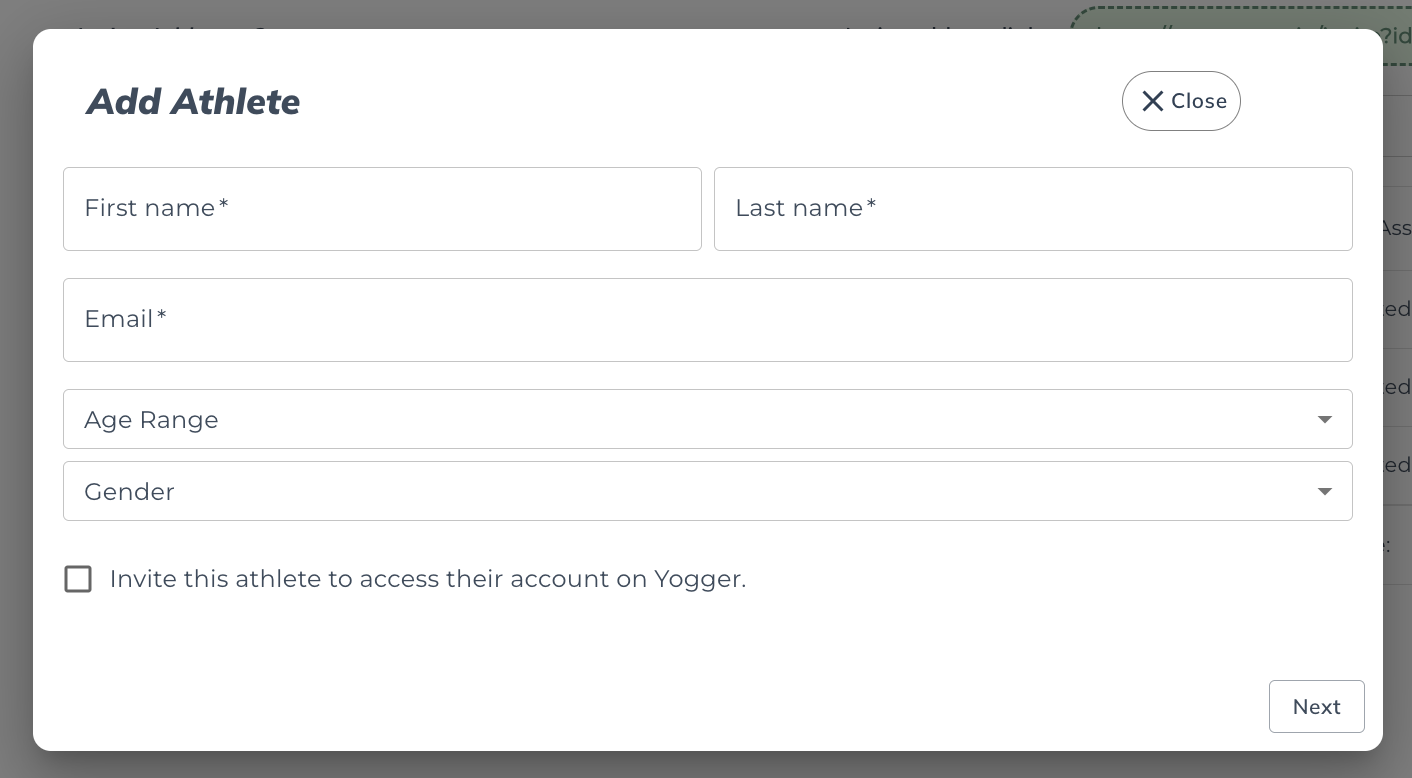Click the 'Add Athlete' dialog heading
Image resolution: width=1412 pixels, height=778 pixels.
click(193, 102)
